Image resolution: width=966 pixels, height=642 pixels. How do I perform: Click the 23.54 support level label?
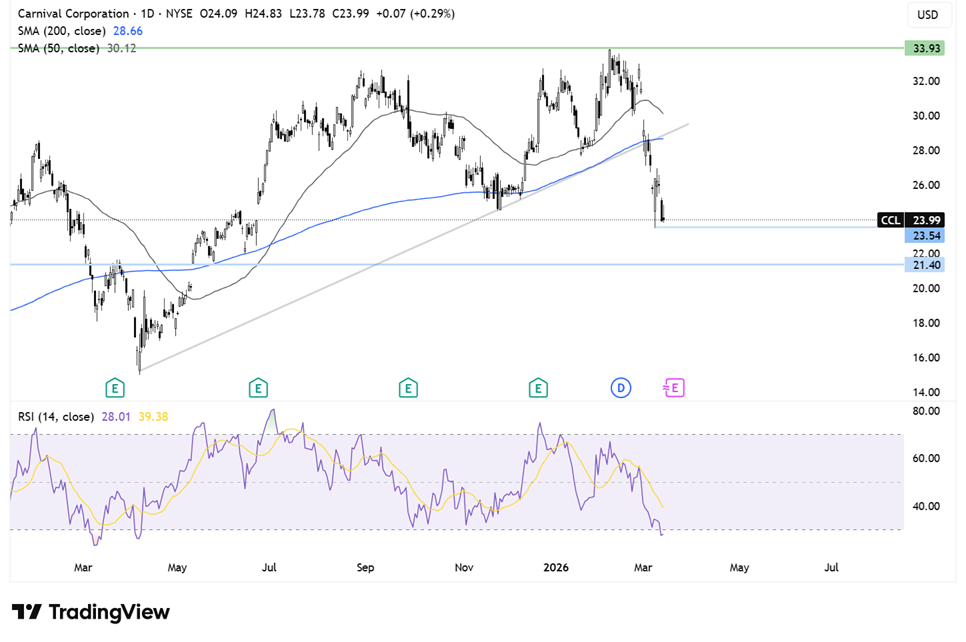pos(925,235)
